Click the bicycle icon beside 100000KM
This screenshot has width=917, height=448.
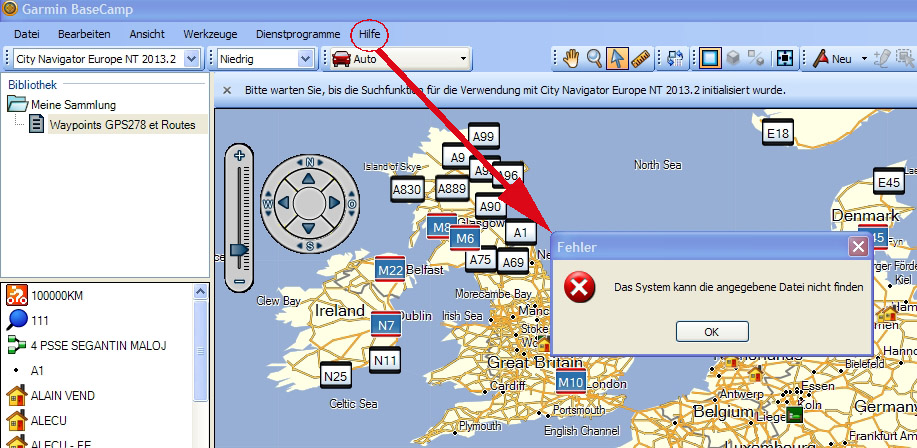[17, 295]
